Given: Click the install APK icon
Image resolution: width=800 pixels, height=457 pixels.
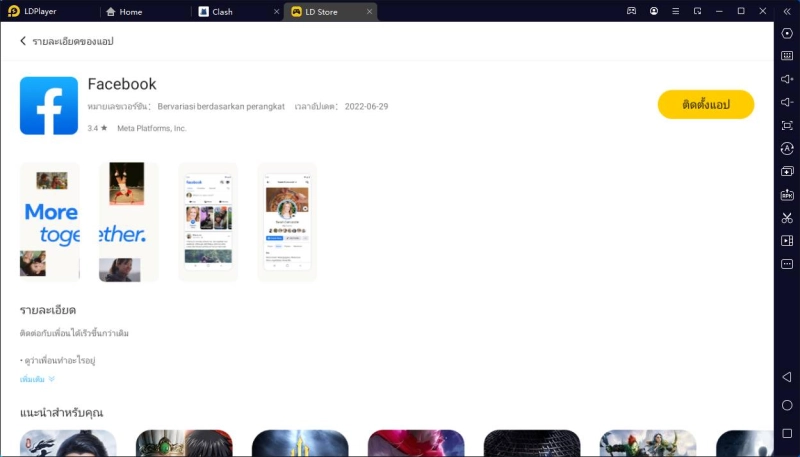Looking at the screenshot, I should 787,195.
